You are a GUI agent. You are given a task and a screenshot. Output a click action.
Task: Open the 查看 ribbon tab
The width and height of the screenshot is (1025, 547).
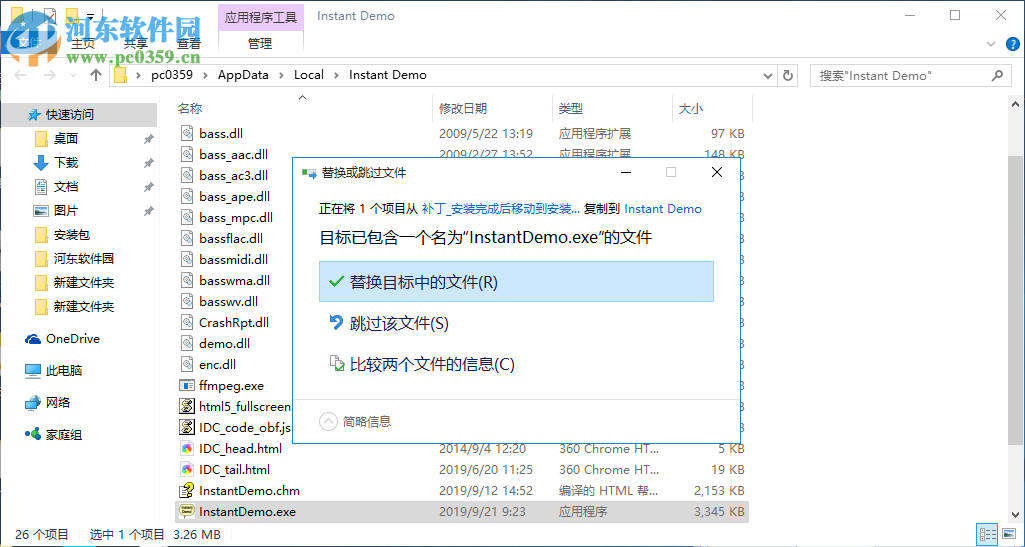point(189,43)
